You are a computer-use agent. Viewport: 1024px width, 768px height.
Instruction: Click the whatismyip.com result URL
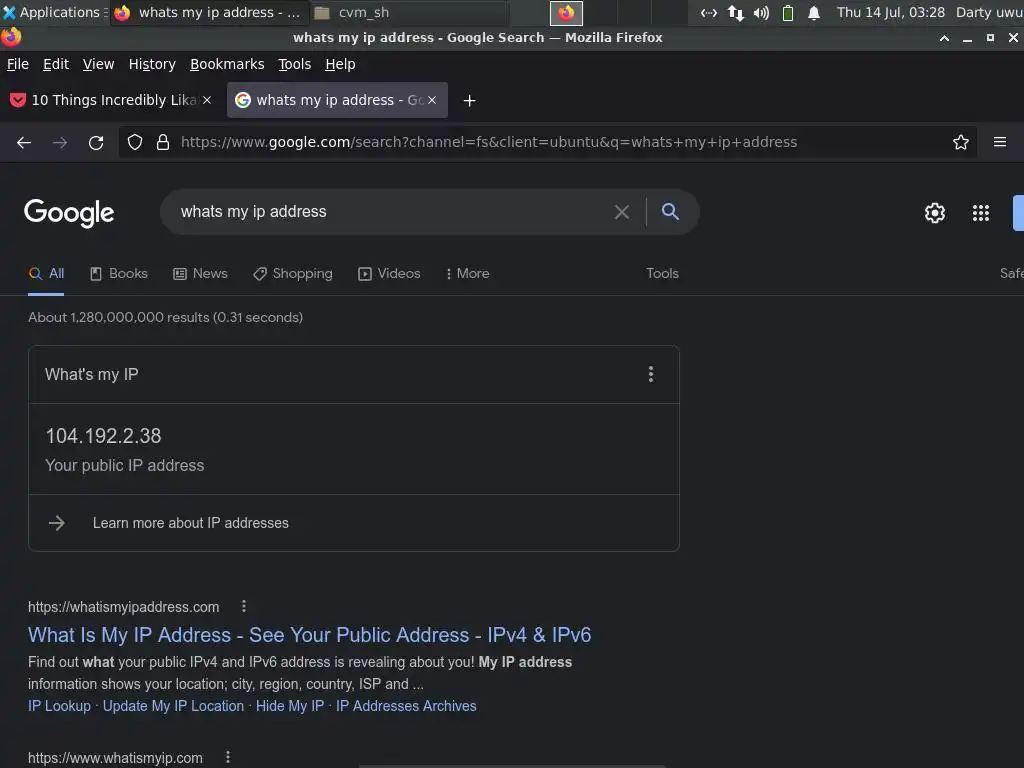116,758
